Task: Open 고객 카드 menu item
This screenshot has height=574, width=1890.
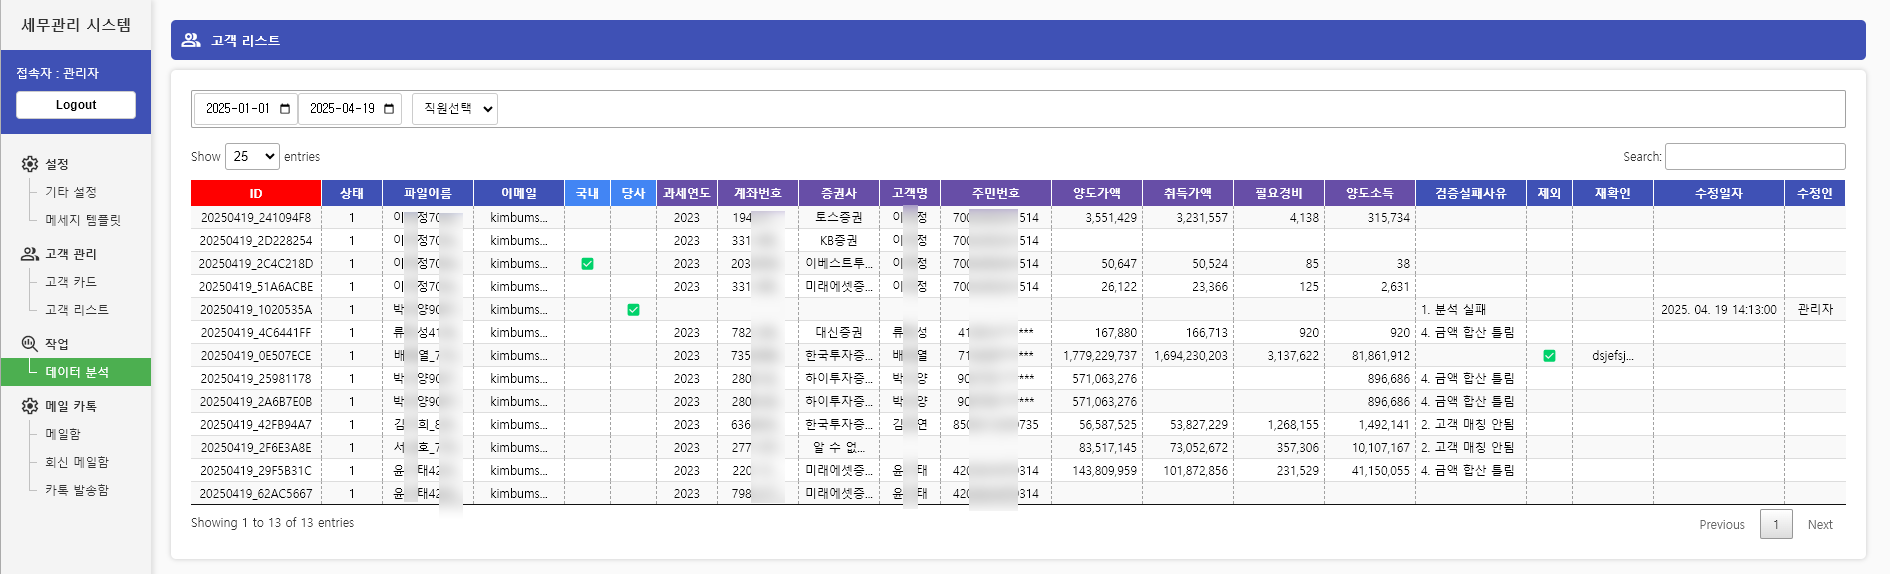Action: (x=71, y=282)
